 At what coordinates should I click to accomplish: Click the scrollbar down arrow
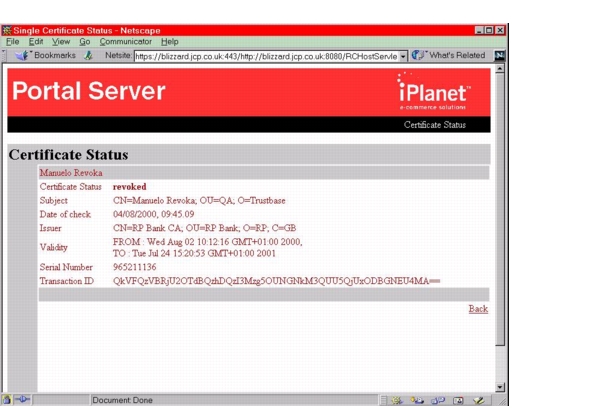[500, 387]
